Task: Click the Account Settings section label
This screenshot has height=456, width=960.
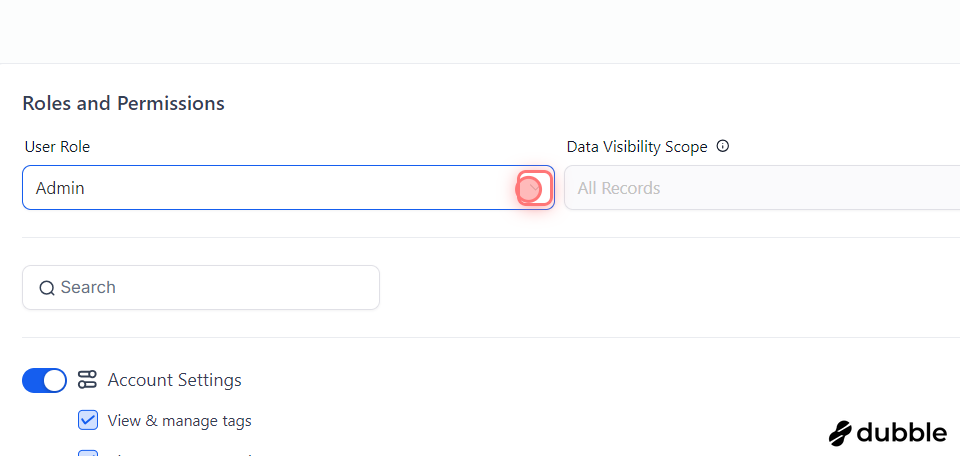Action: tap(175, 380)
